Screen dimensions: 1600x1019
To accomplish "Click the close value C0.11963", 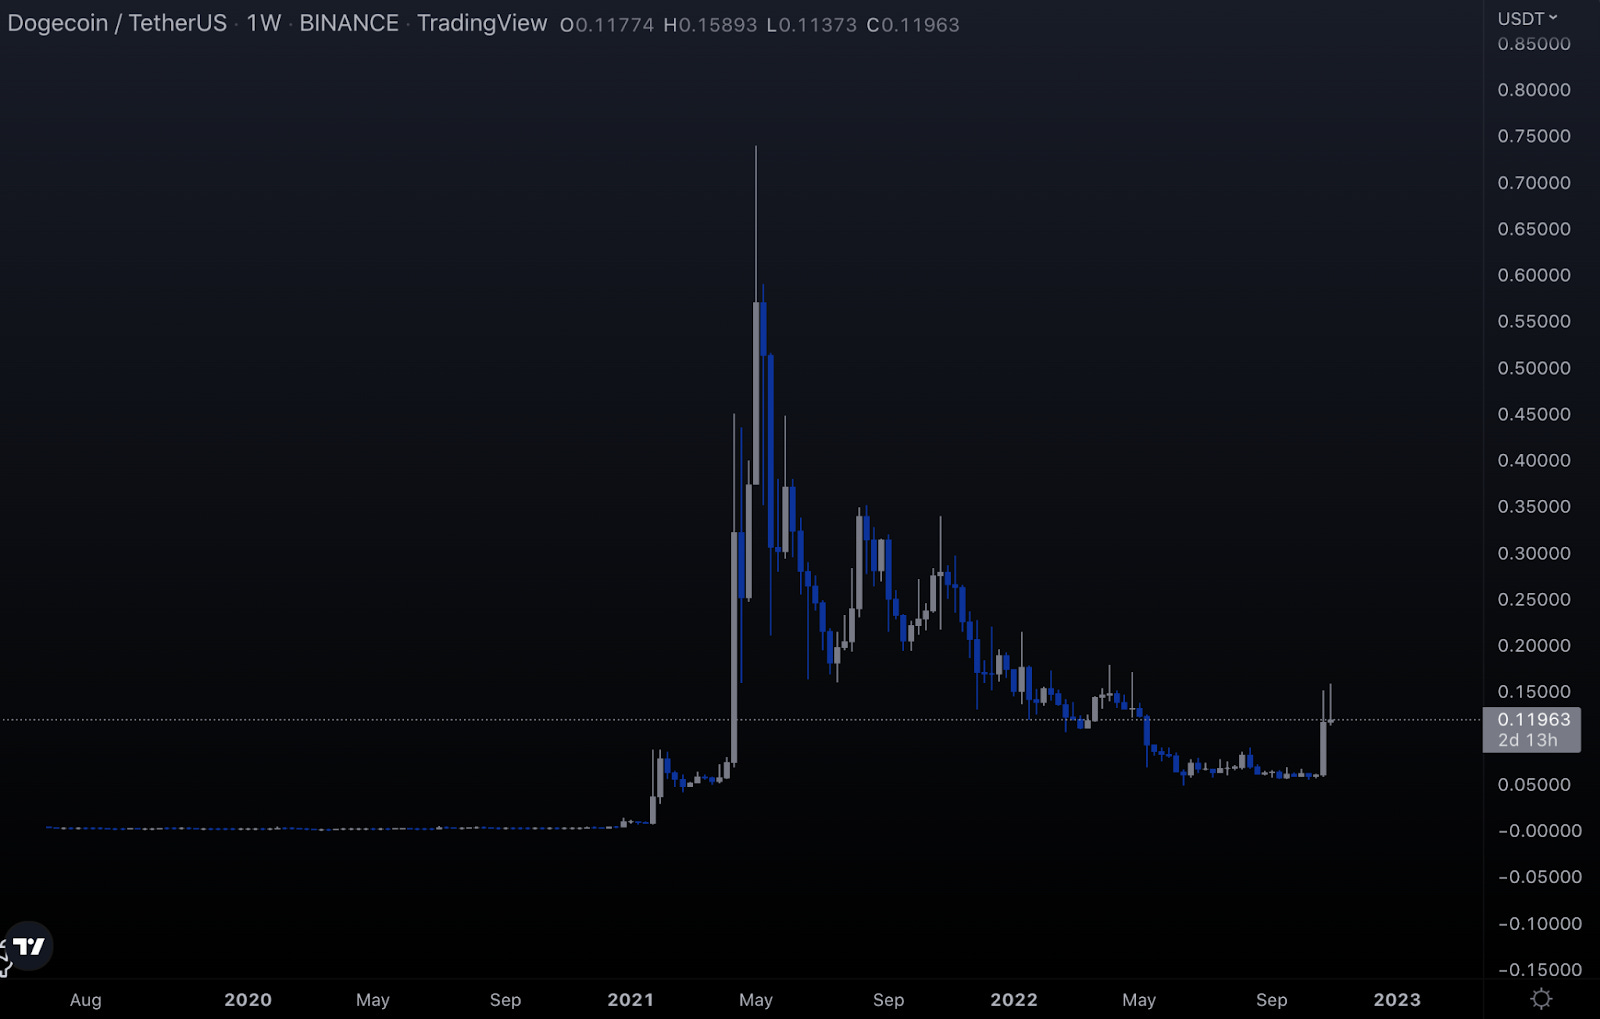I will (x=913, y=25).
